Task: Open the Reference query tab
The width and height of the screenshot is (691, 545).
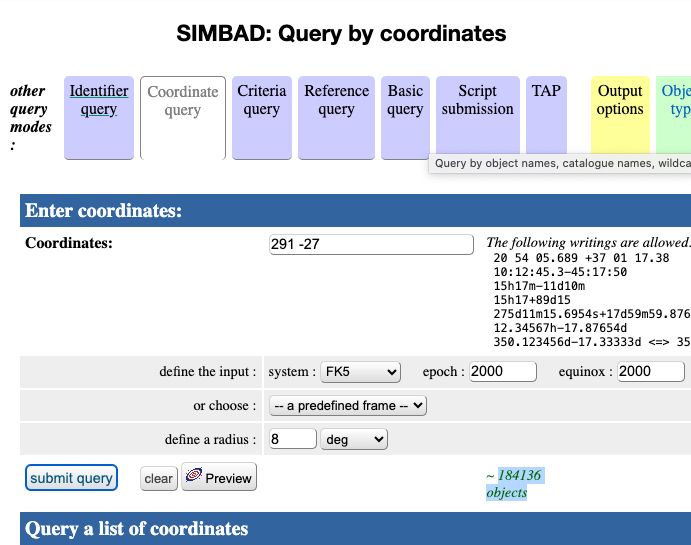Action: click(336, 118)
